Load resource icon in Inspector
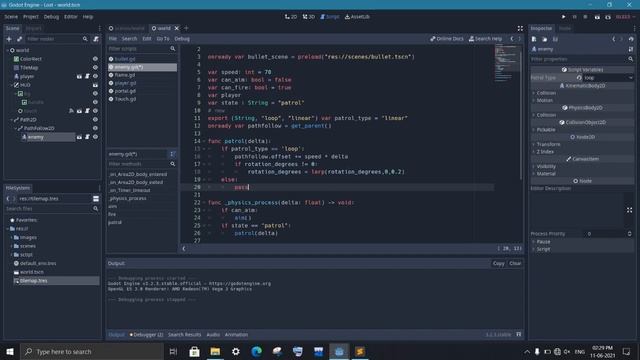 coord(544,39)
